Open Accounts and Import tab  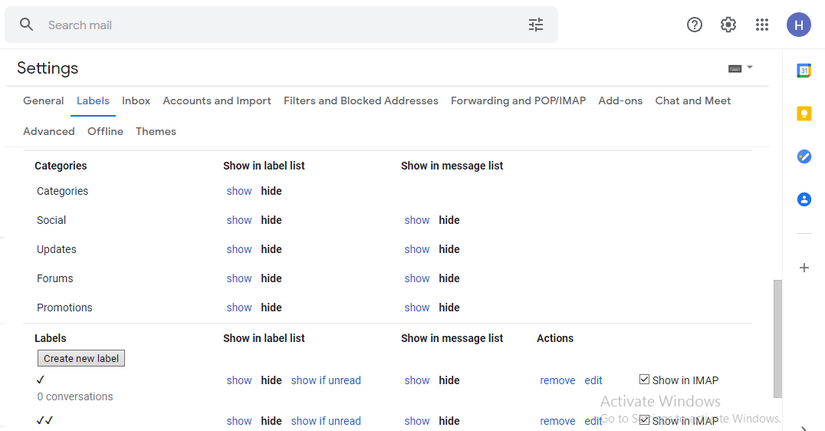217,101
